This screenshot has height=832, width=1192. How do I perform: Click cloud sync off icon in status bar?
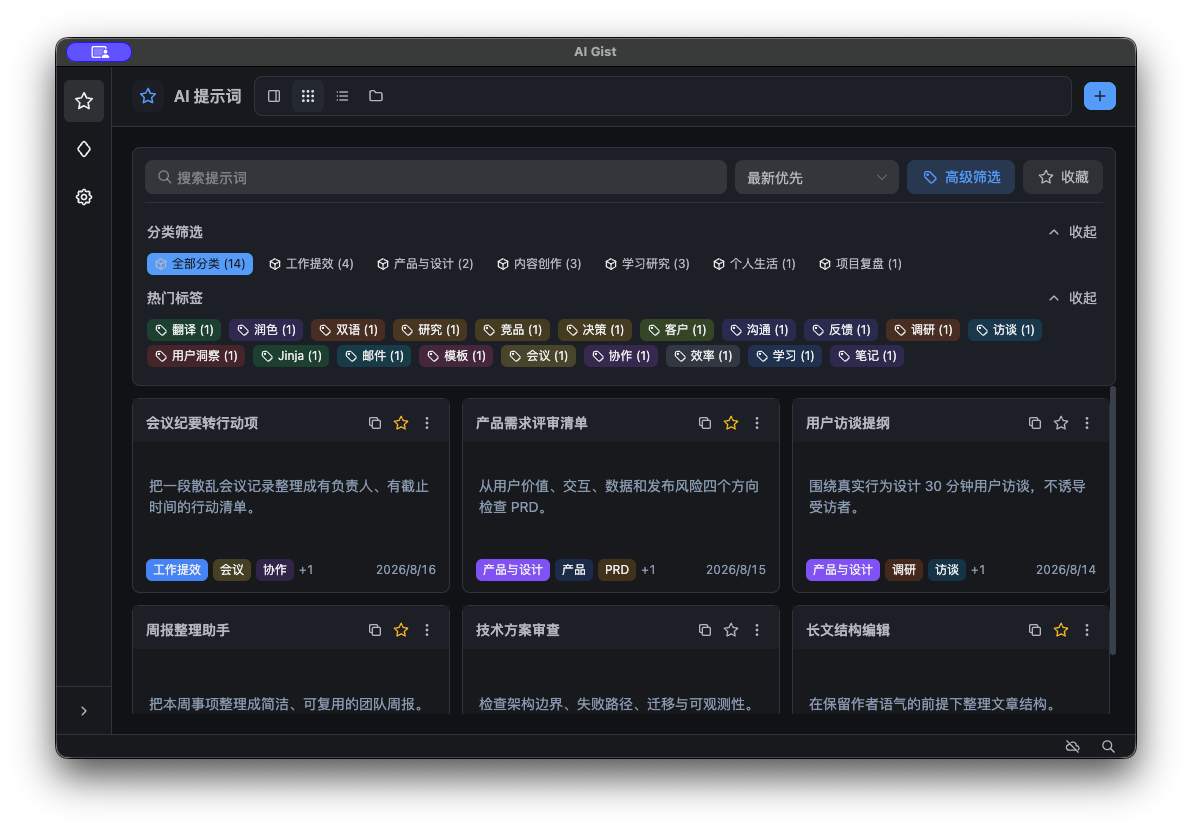1073,746
